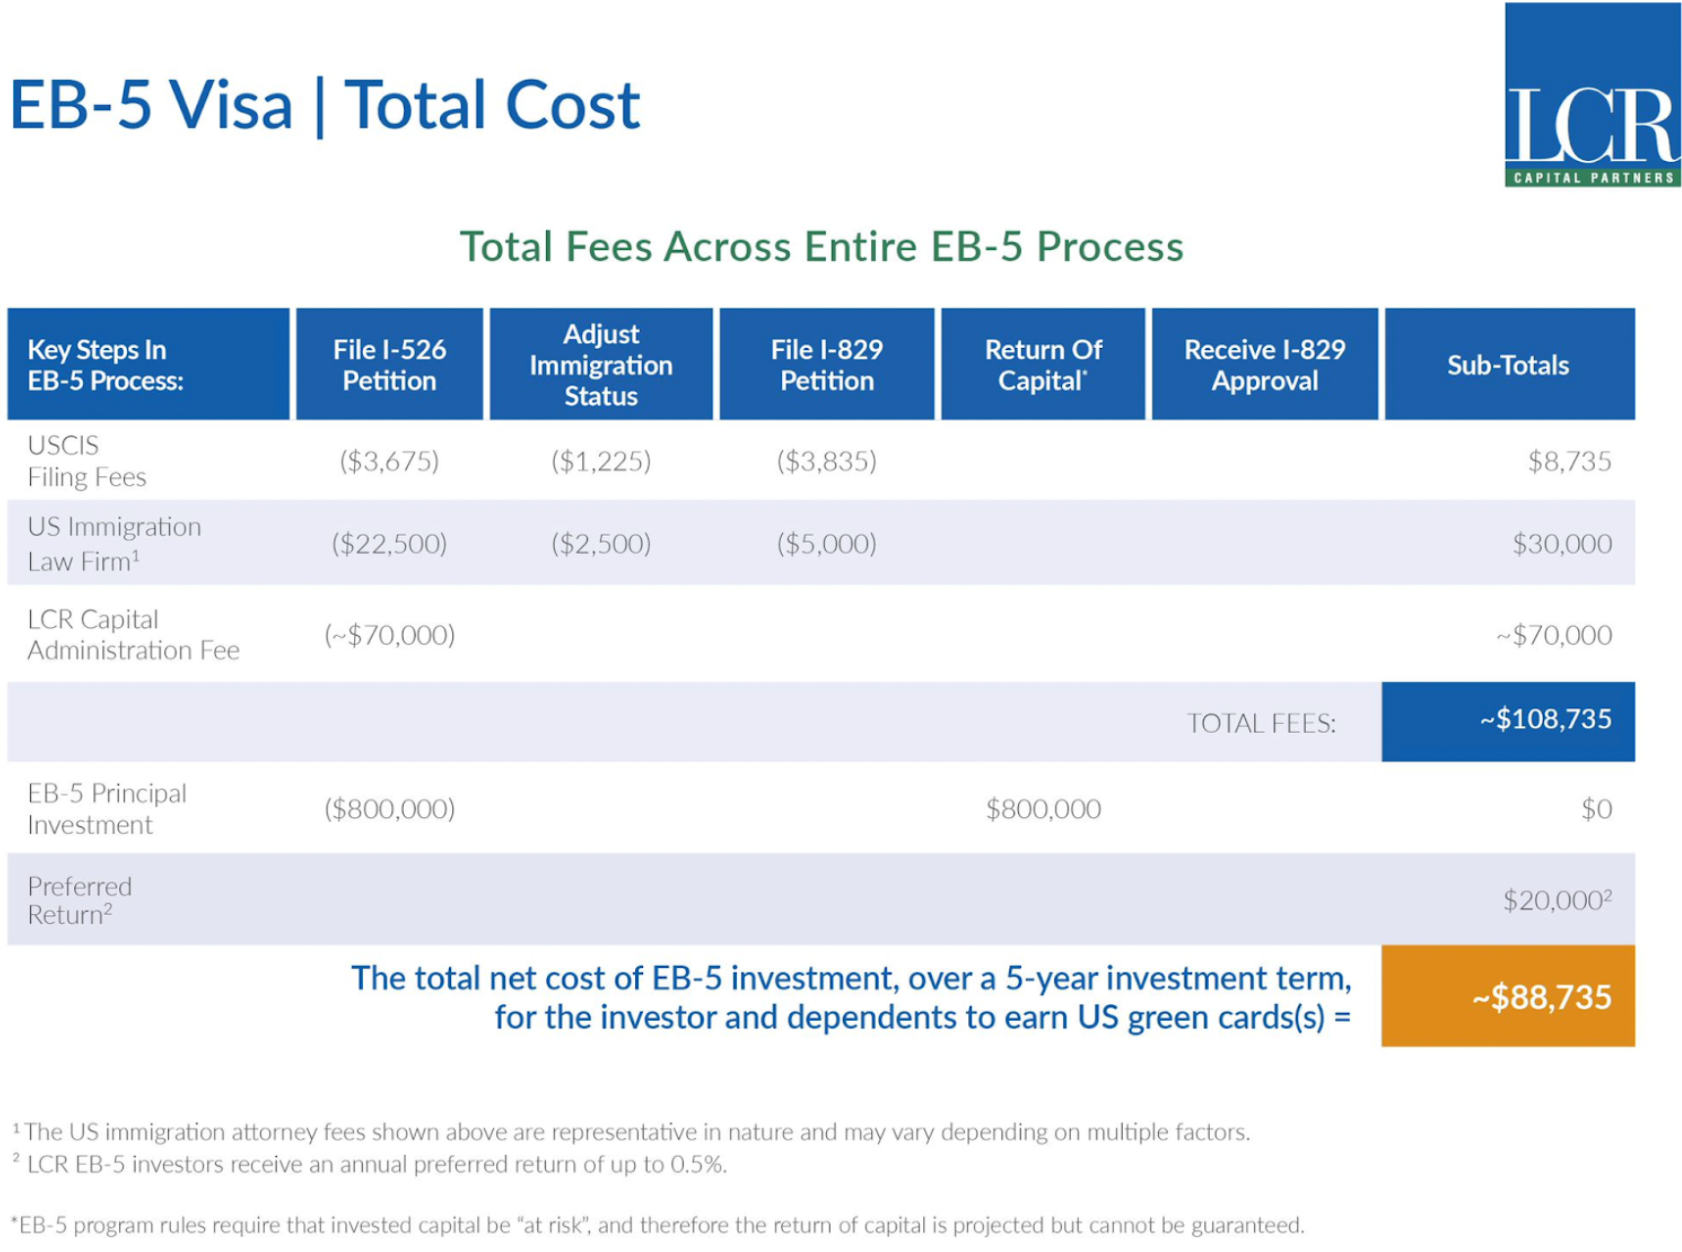Click the ~$70,000 sub-total value
1682x1252 pixels.
1554,635
